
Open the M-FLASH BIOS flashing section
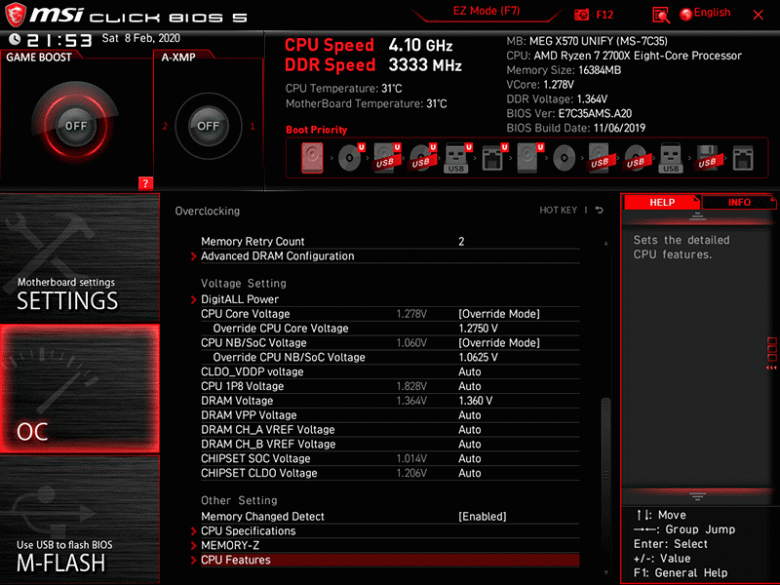[80, 519]
